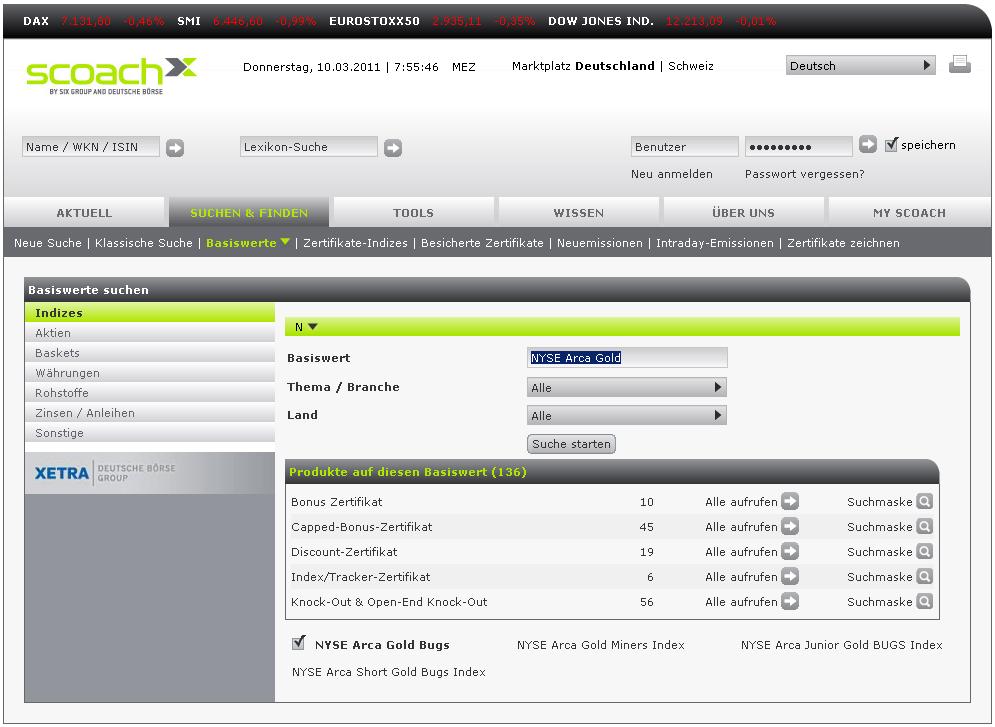Switch marketplace to Deutschland

[x=614, y=66]
